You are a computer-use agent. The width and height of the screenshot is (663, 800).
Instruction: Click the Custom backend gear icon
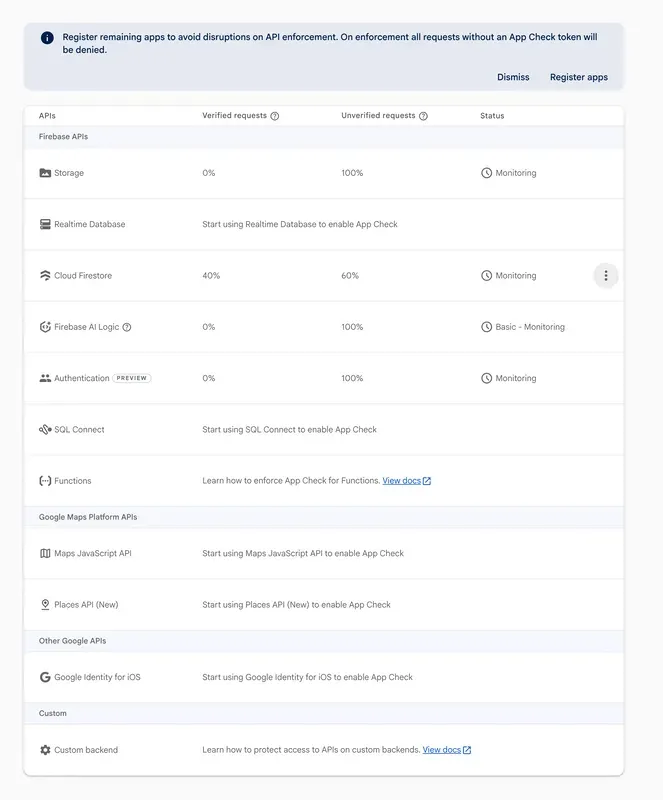tap(45, 750)
